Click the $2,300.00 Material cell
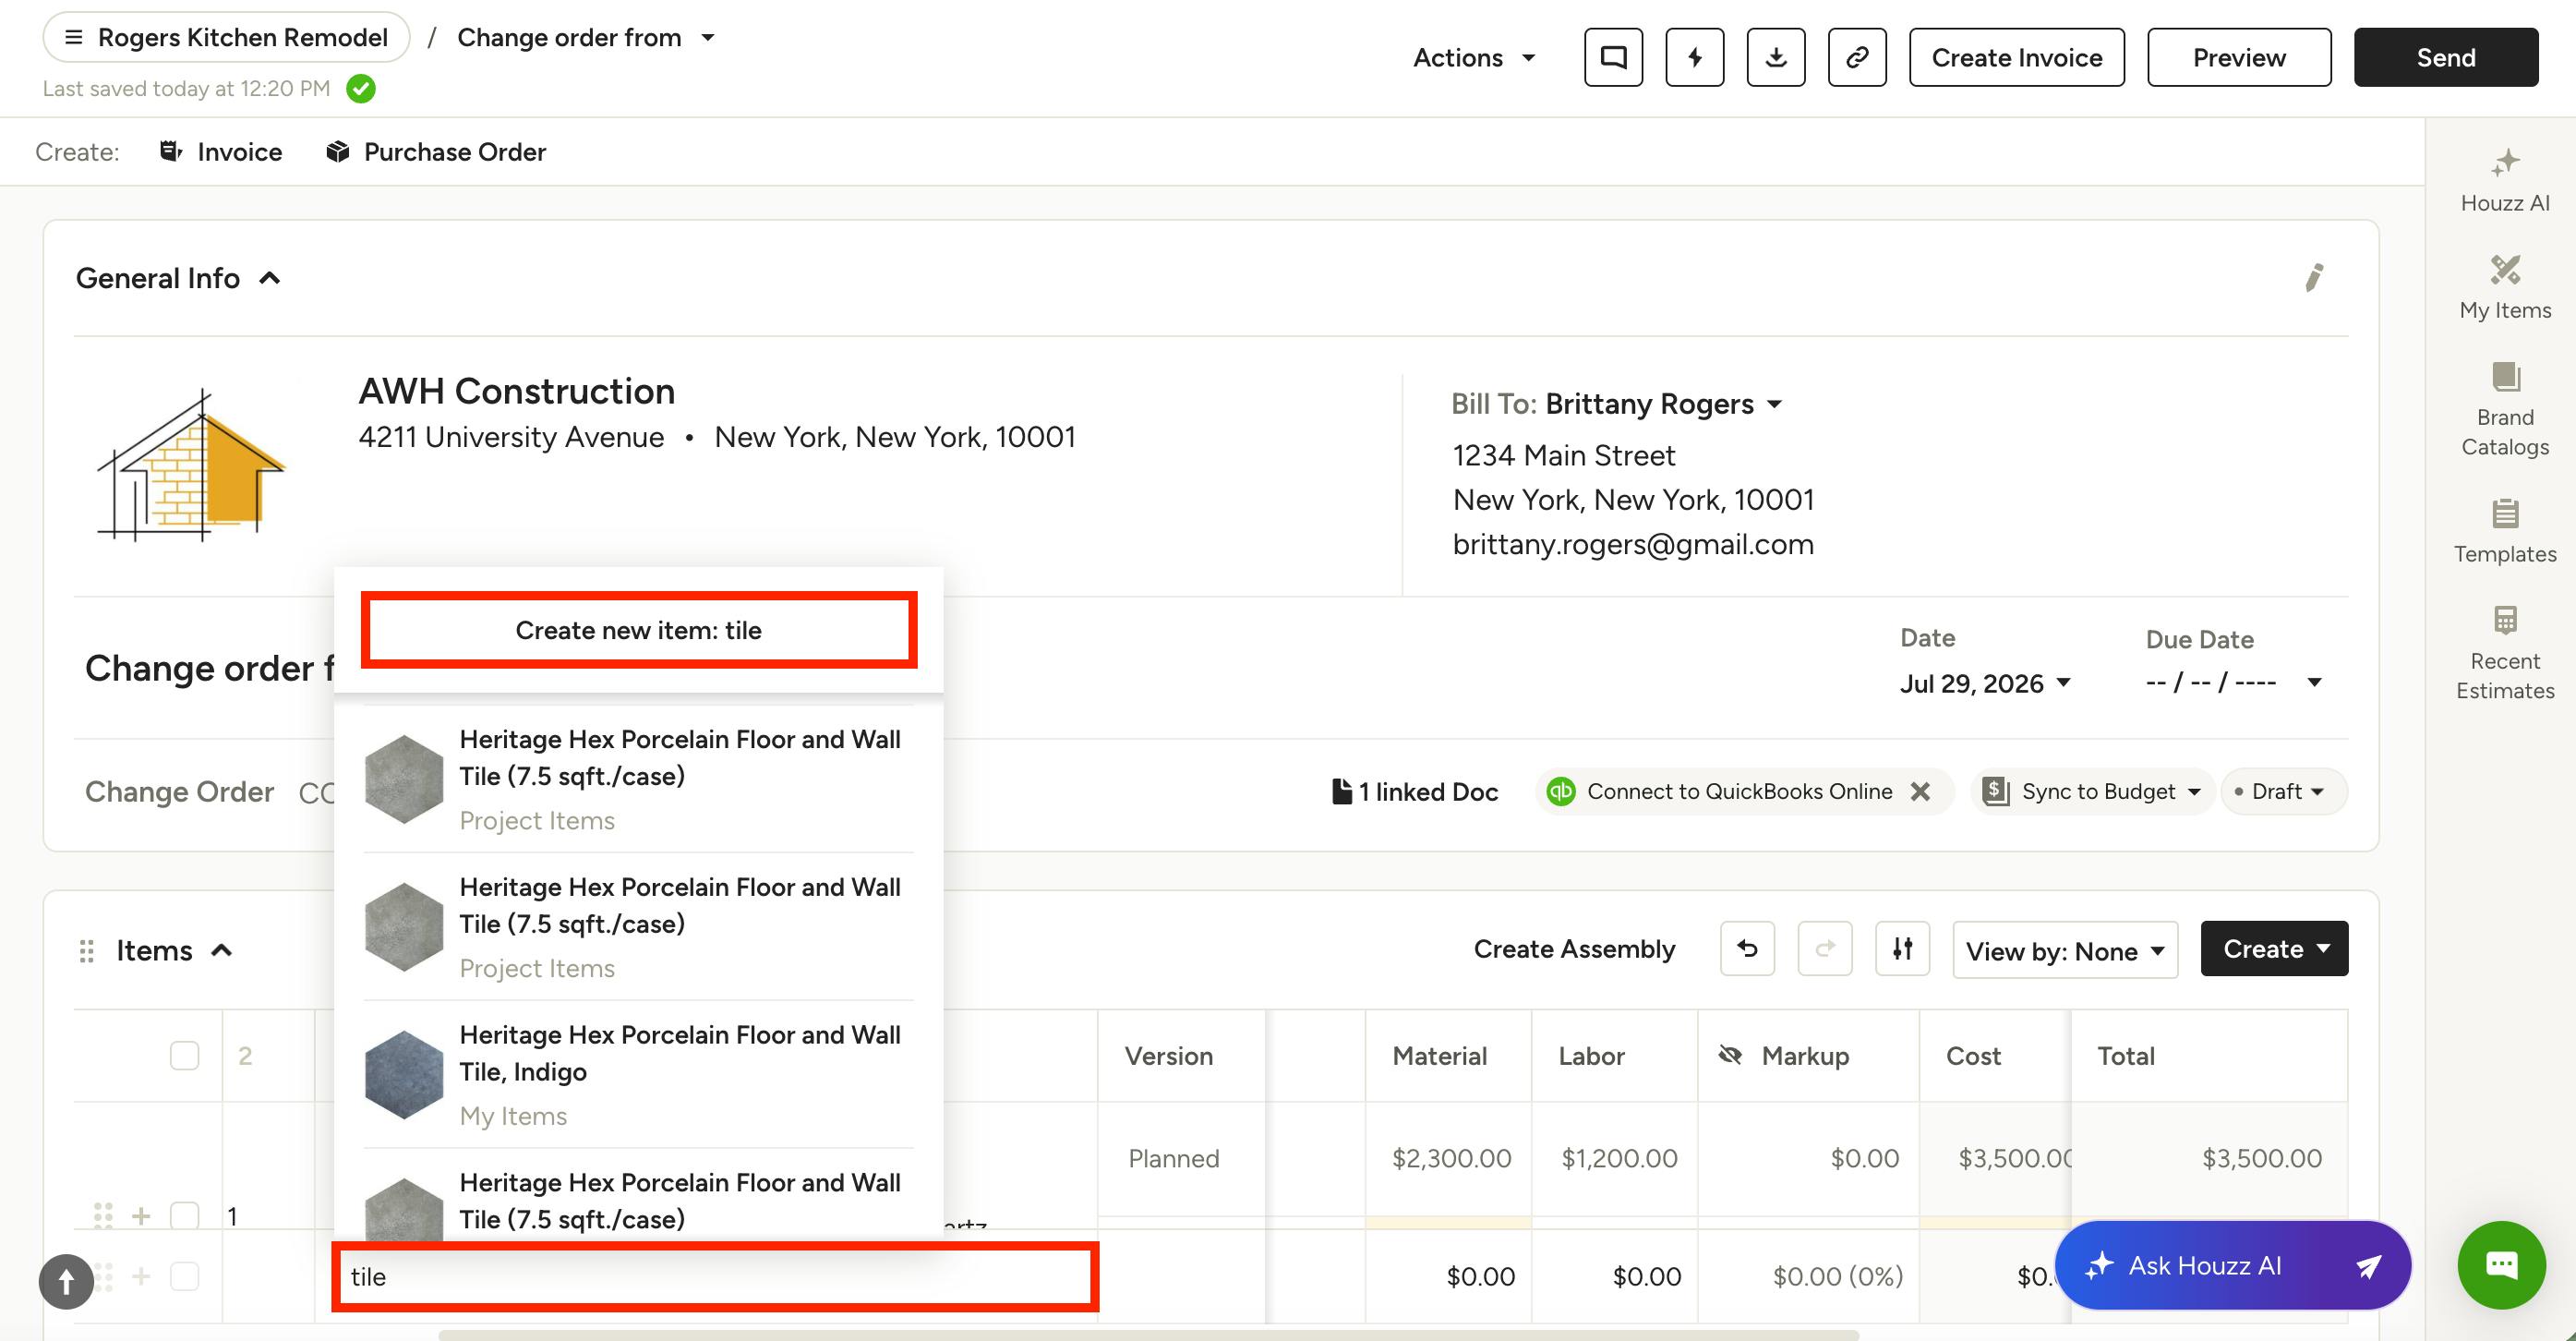2576x1341 pixels. coord(1450,1158)
